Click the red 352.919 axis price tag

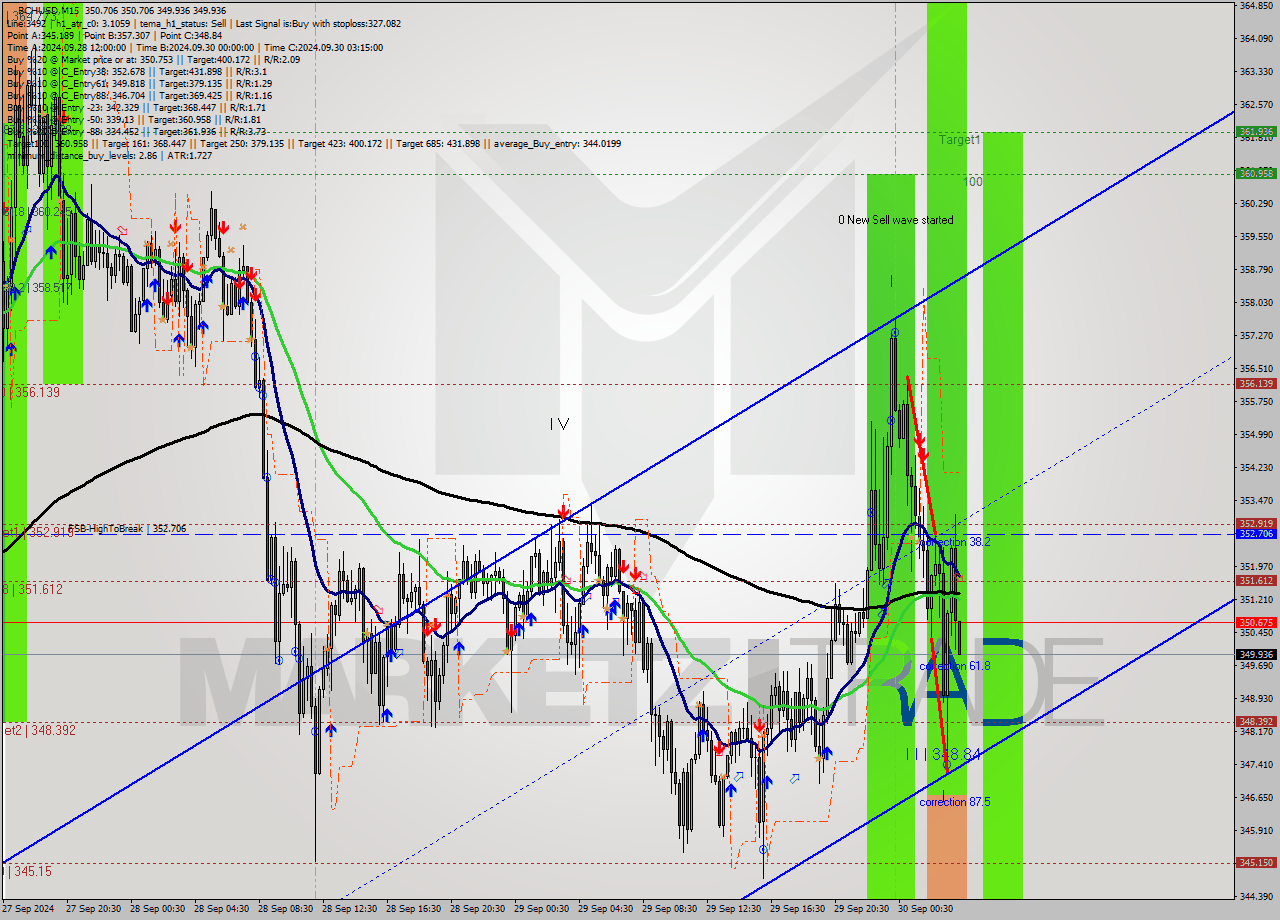(x=1256, y=523)
